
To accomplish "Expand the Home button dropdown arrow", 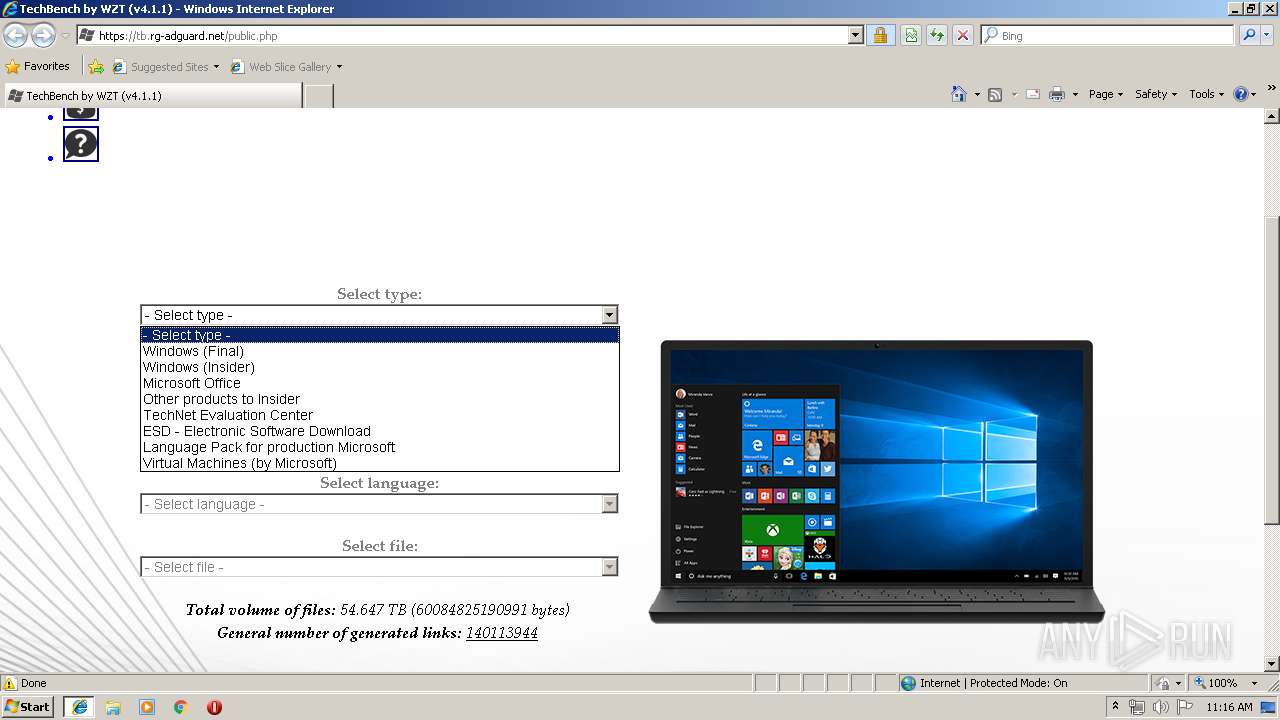I will (976, 94).
